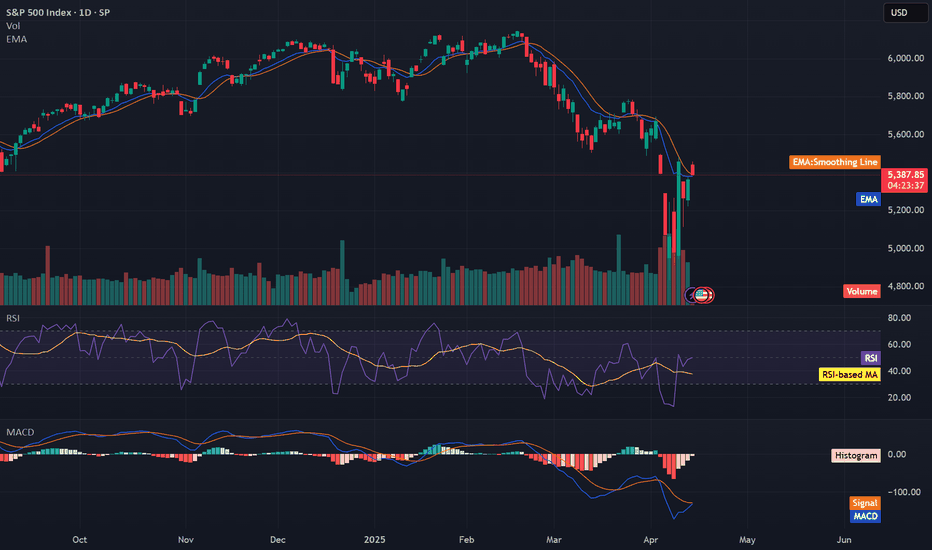The height and width of the screenshot is (550, 932).
Task: Click the Mar label on time axis
Action: (x=554, y=540)
